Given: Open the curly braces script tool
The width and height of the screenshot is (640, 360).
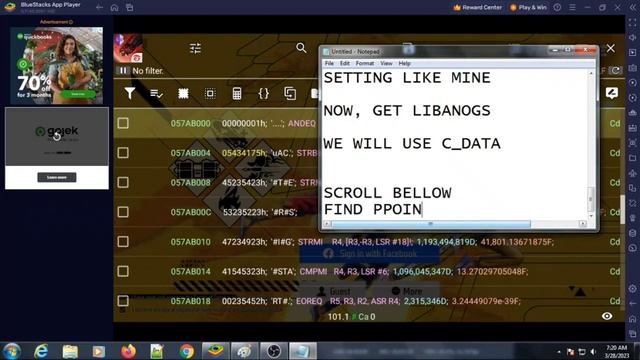Looking at the screenshot, I should coord(264,93).
